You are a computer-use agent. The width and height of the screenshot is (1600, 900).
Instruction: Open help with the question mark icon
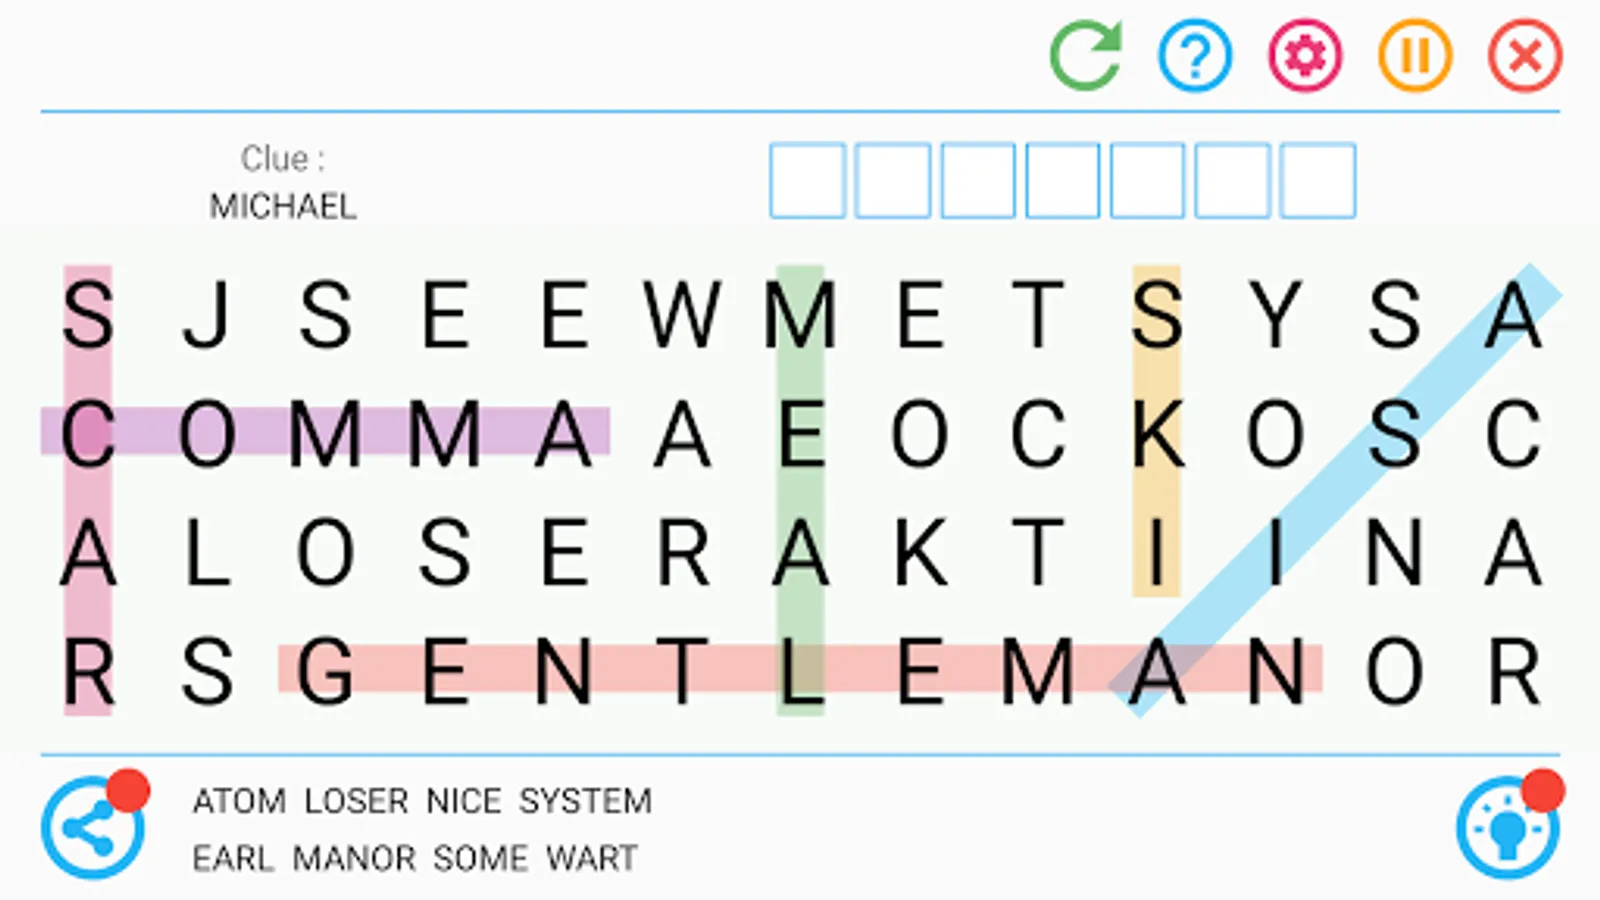coord(1195,56)
